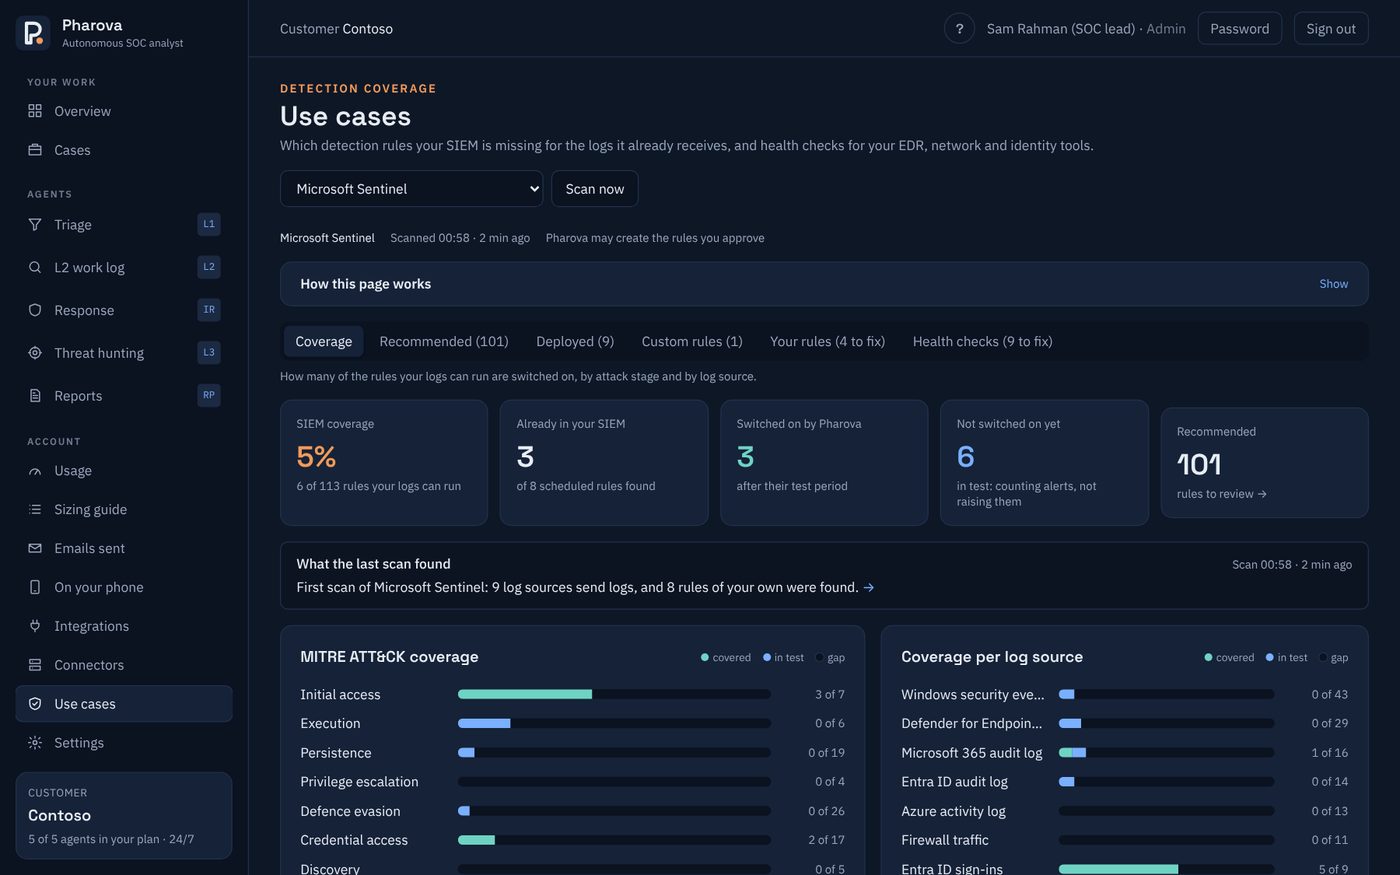Click the Usage gauge icon
Screen dimensions: 1400x875
coord(35,471)
